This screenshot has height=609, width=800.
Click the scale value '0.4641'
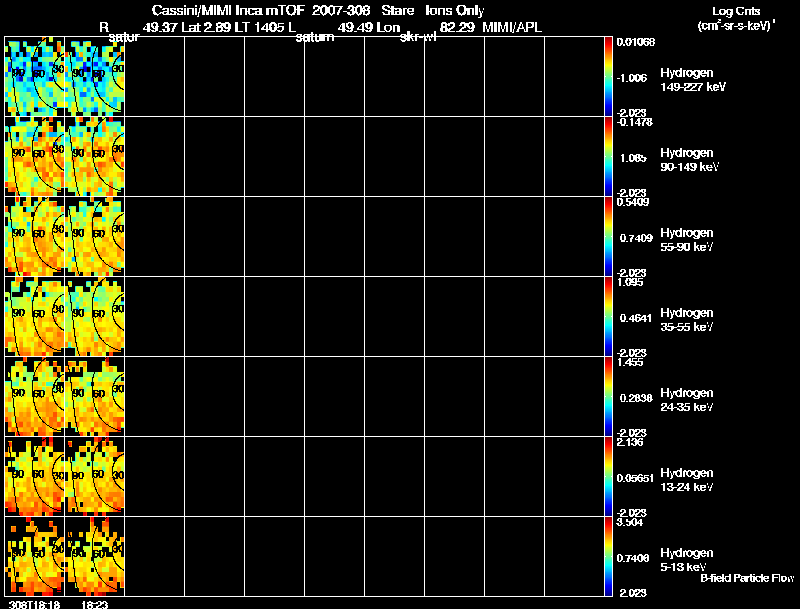636,318
